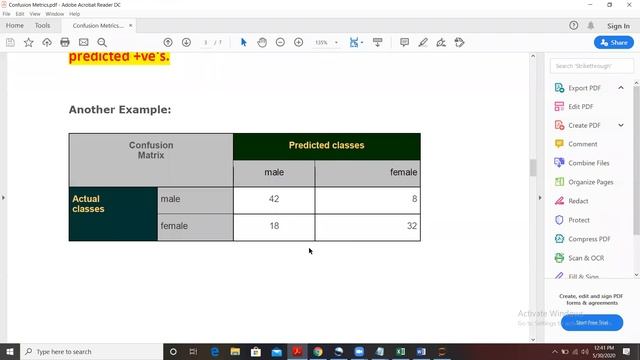
Task: Open Excel from the taskbar
Action: point(400,351)
